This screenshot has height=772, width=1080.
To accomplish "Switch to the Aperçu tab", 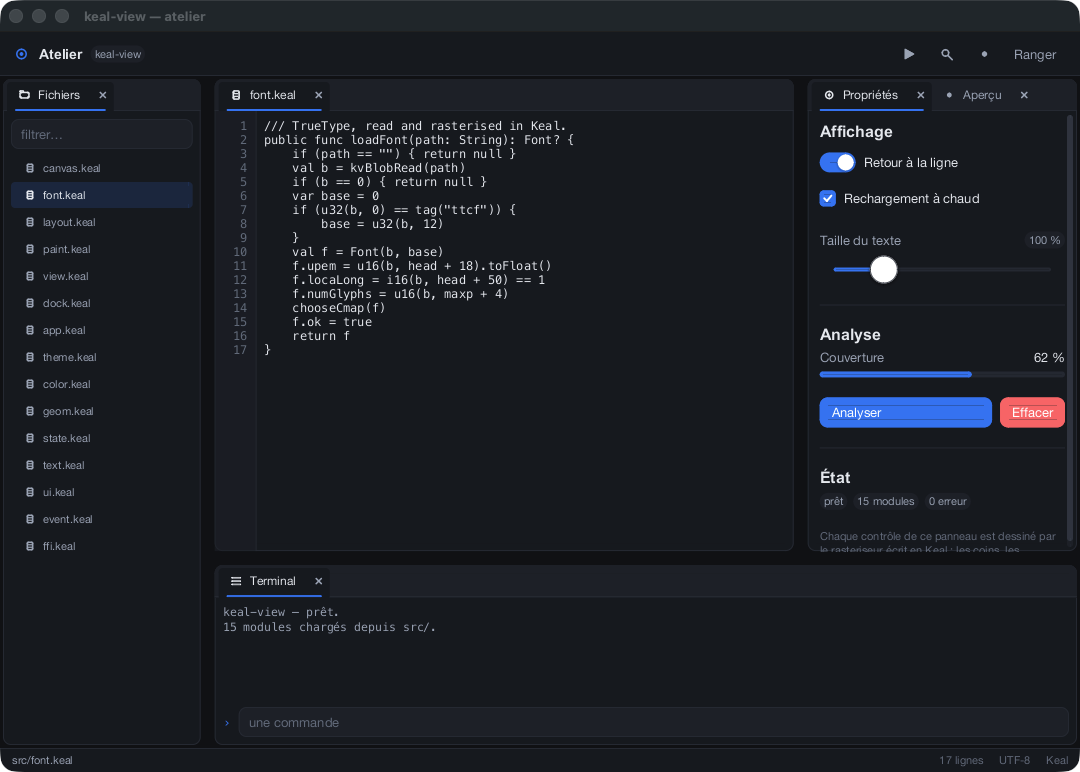I will coord(982,95).
